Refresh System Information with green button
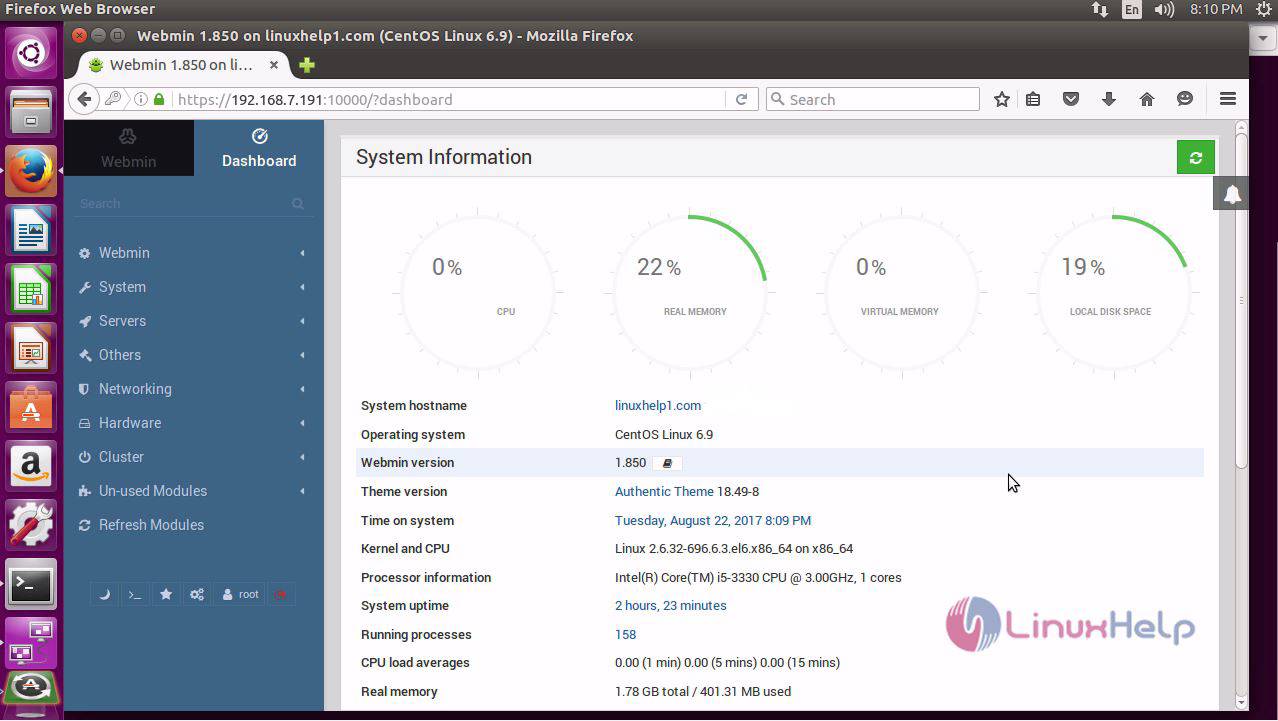 [x=1195, y=157]
